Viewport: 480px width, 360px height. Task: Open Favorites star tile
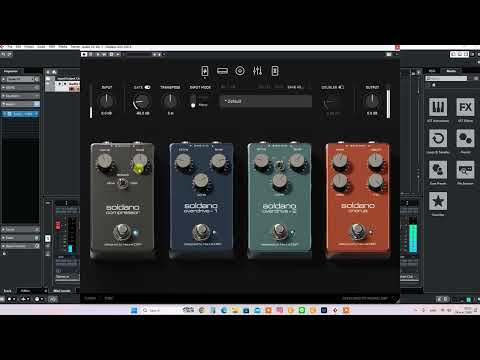pyautogui.click(x=438, y=201)
